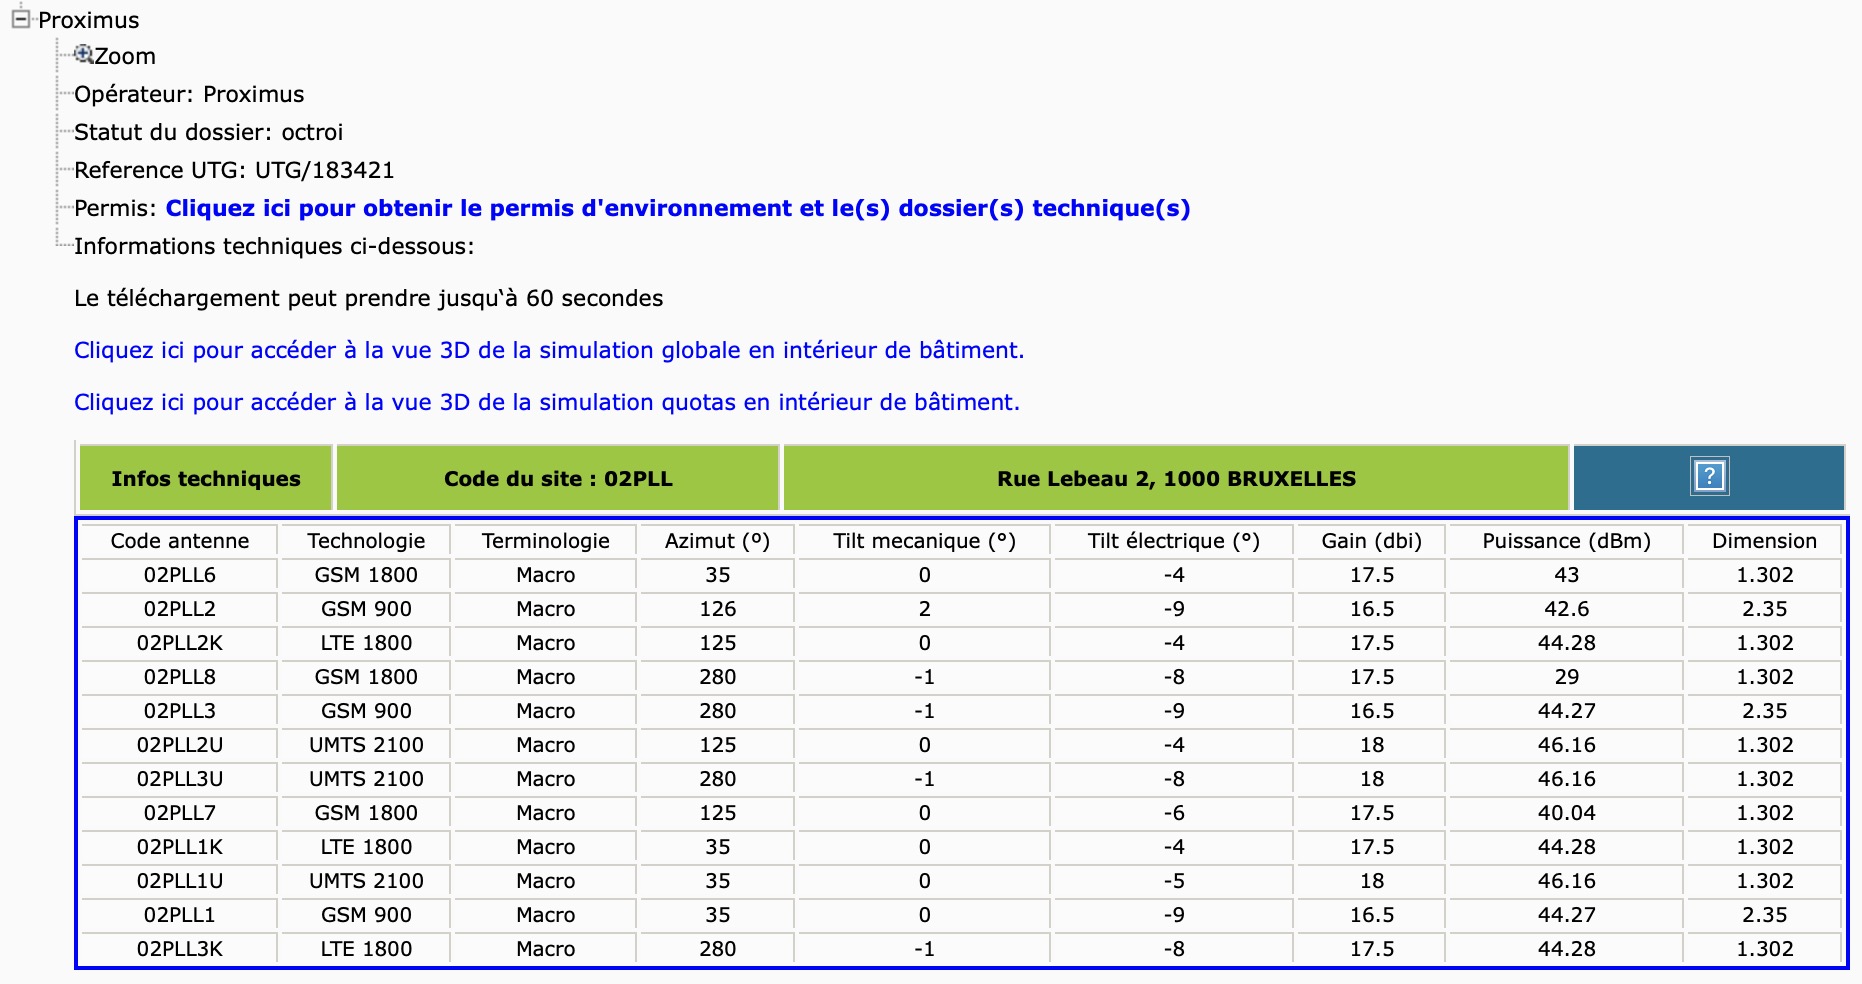Click the Tilt électrique (°) column header
This screenshot has height=984, width=1862.
[x=1173, y=541]
